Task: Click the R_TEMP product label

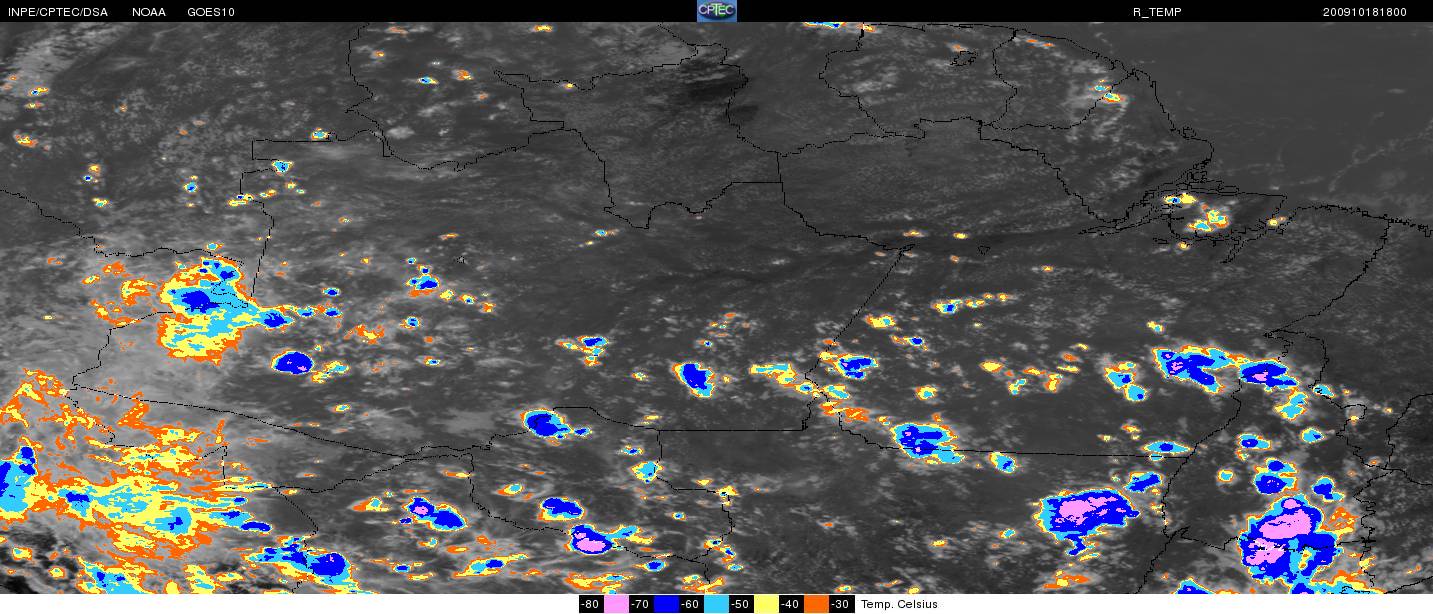Action: pyautogui.click(x=1157, y=12)
